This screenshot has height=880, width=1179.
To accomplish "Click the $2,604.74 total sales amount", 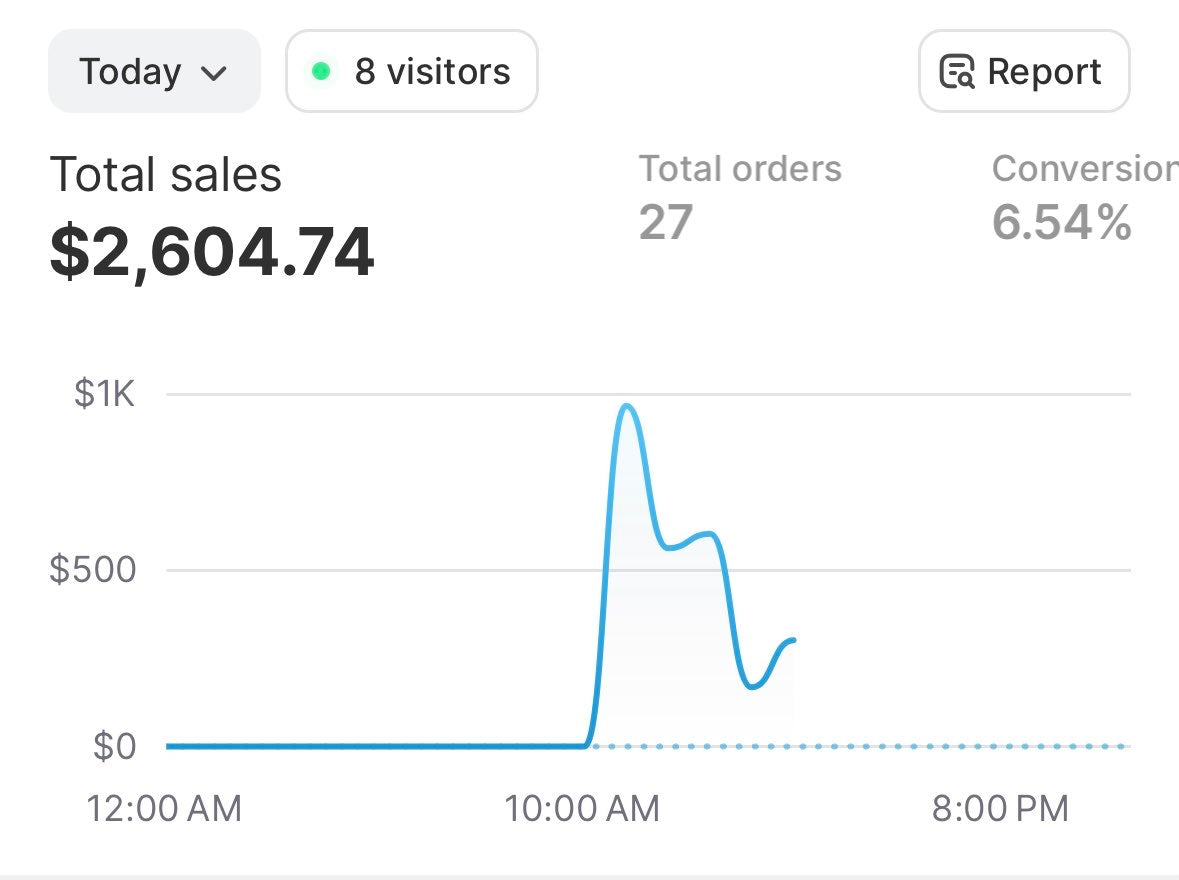I will (x=212, y=252).
